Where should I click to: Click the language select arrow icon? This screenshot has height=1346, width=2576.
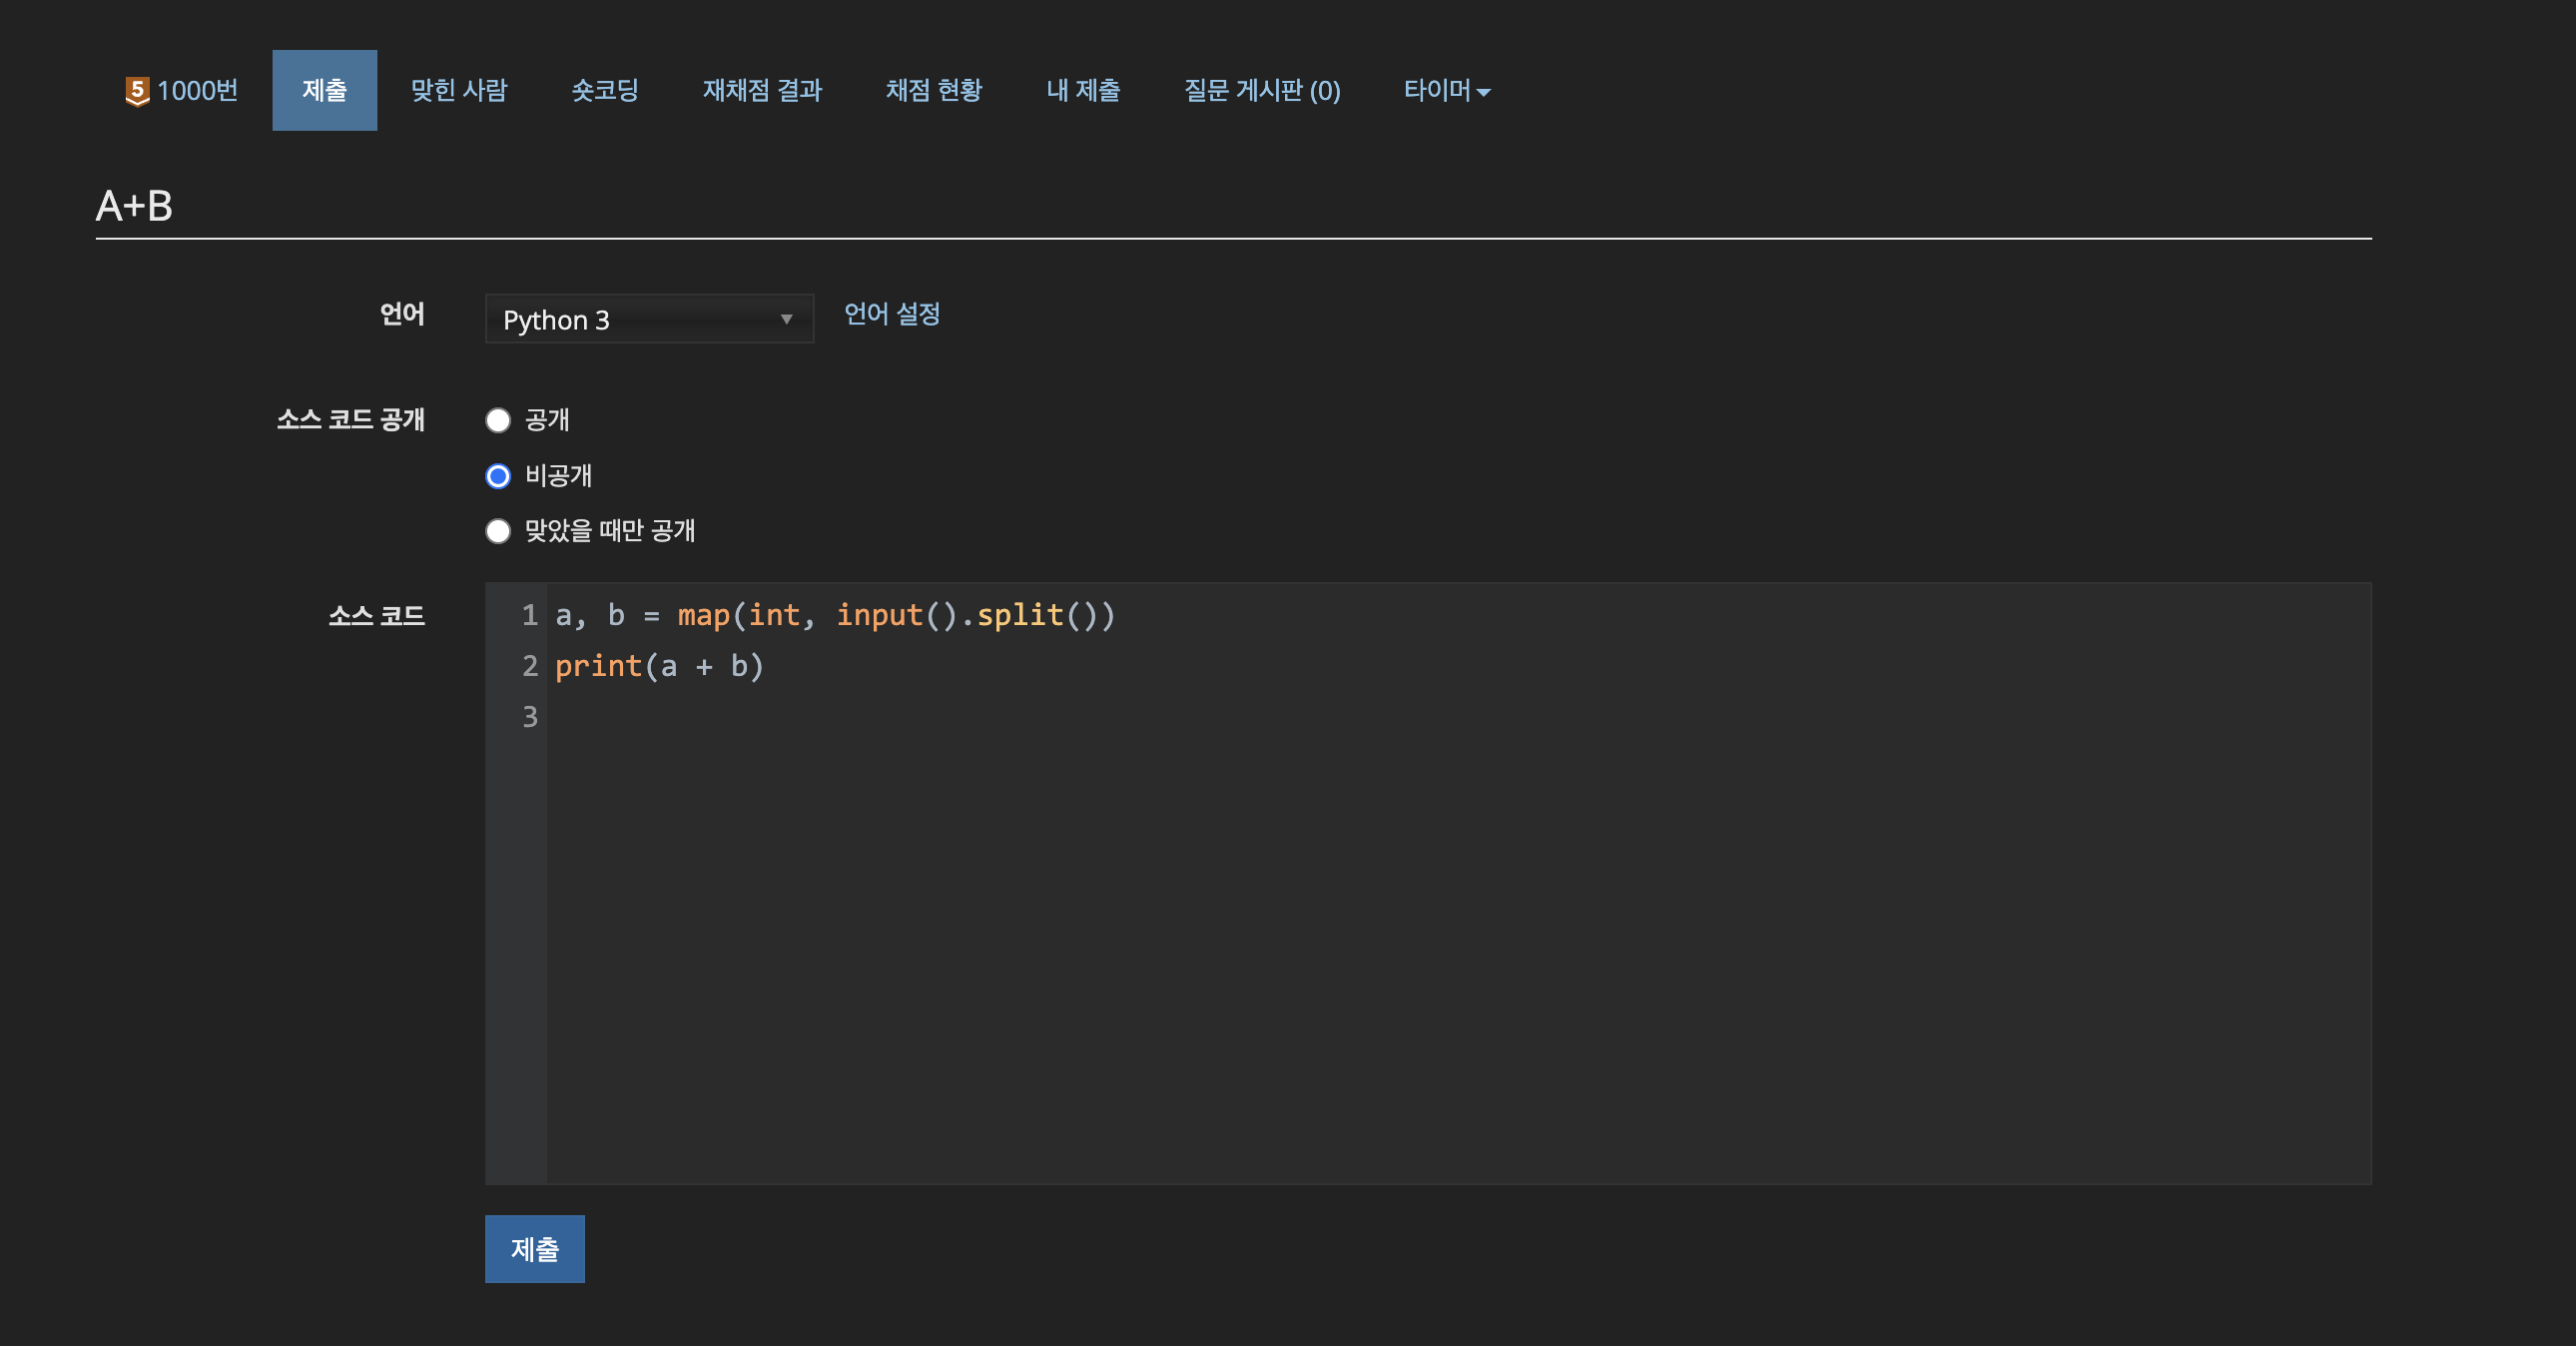point(786,319)
